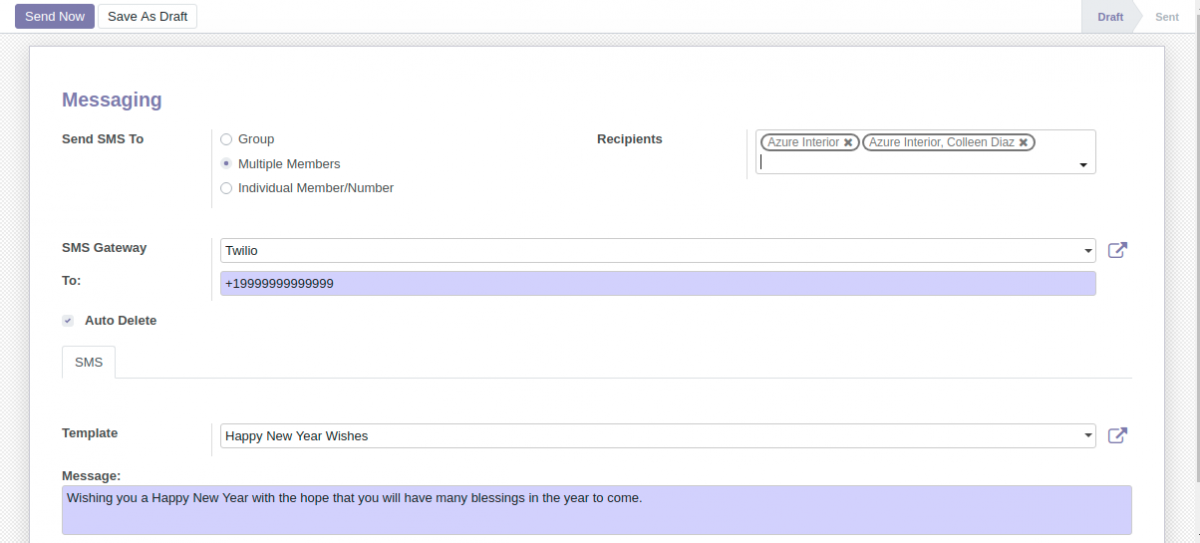The image size is (1200, 543).
Task: Expand the Recipients dropdown arrow
Action: (1083, 165)
